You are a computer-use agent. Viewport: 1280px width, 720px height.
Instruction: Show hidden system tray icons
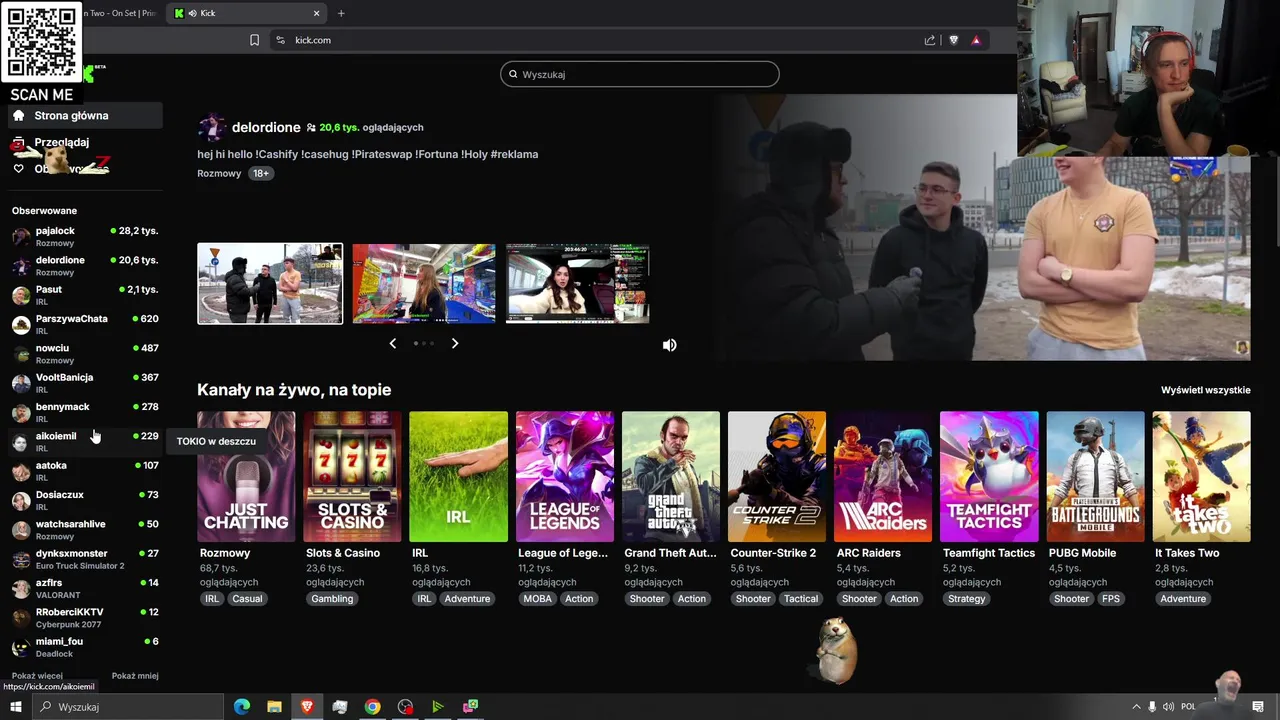tap(1136, 707)
